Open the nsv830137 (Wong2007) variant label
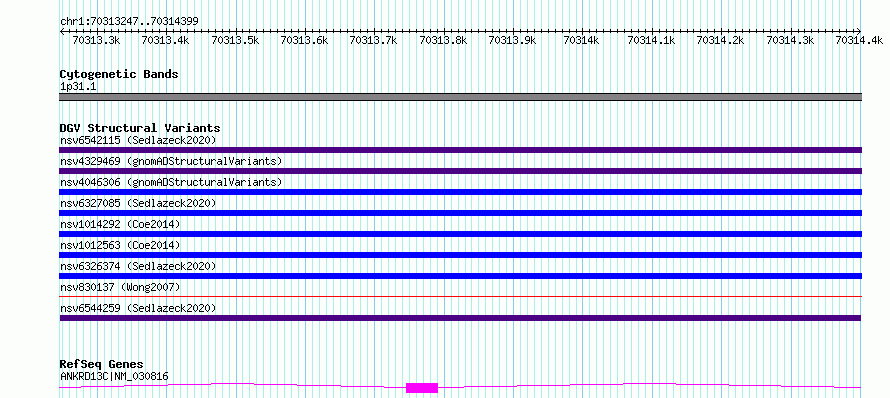890x398 pixels. pos(120,287)
